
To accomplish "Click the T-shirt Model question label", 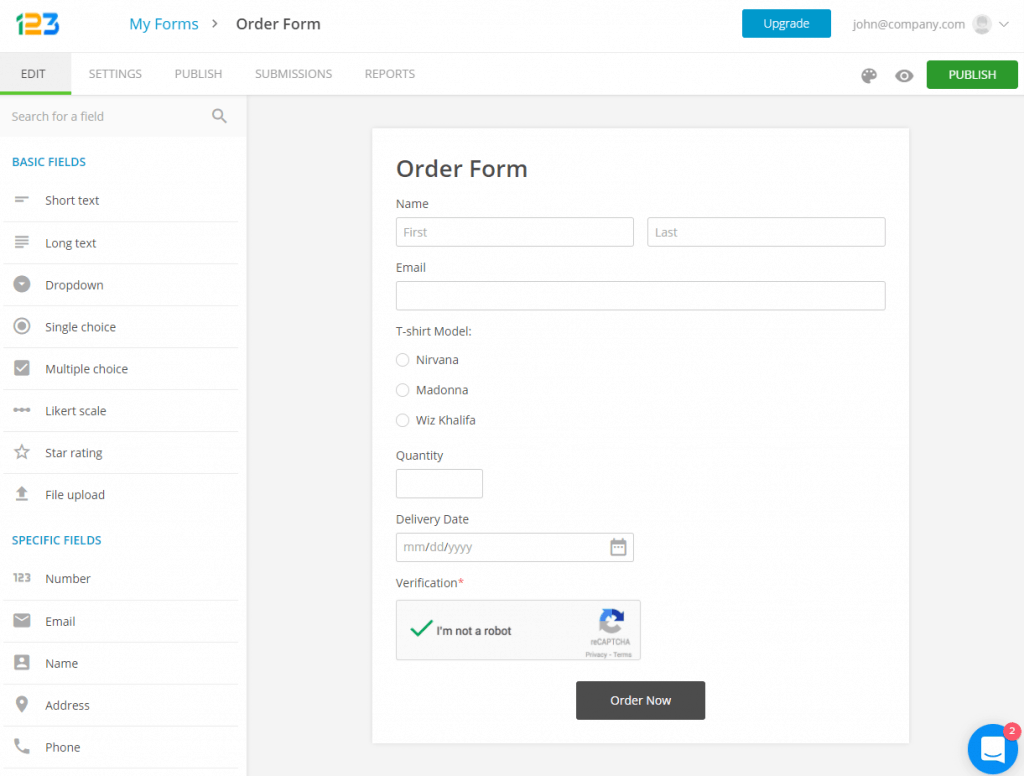I will pos(434,331).
